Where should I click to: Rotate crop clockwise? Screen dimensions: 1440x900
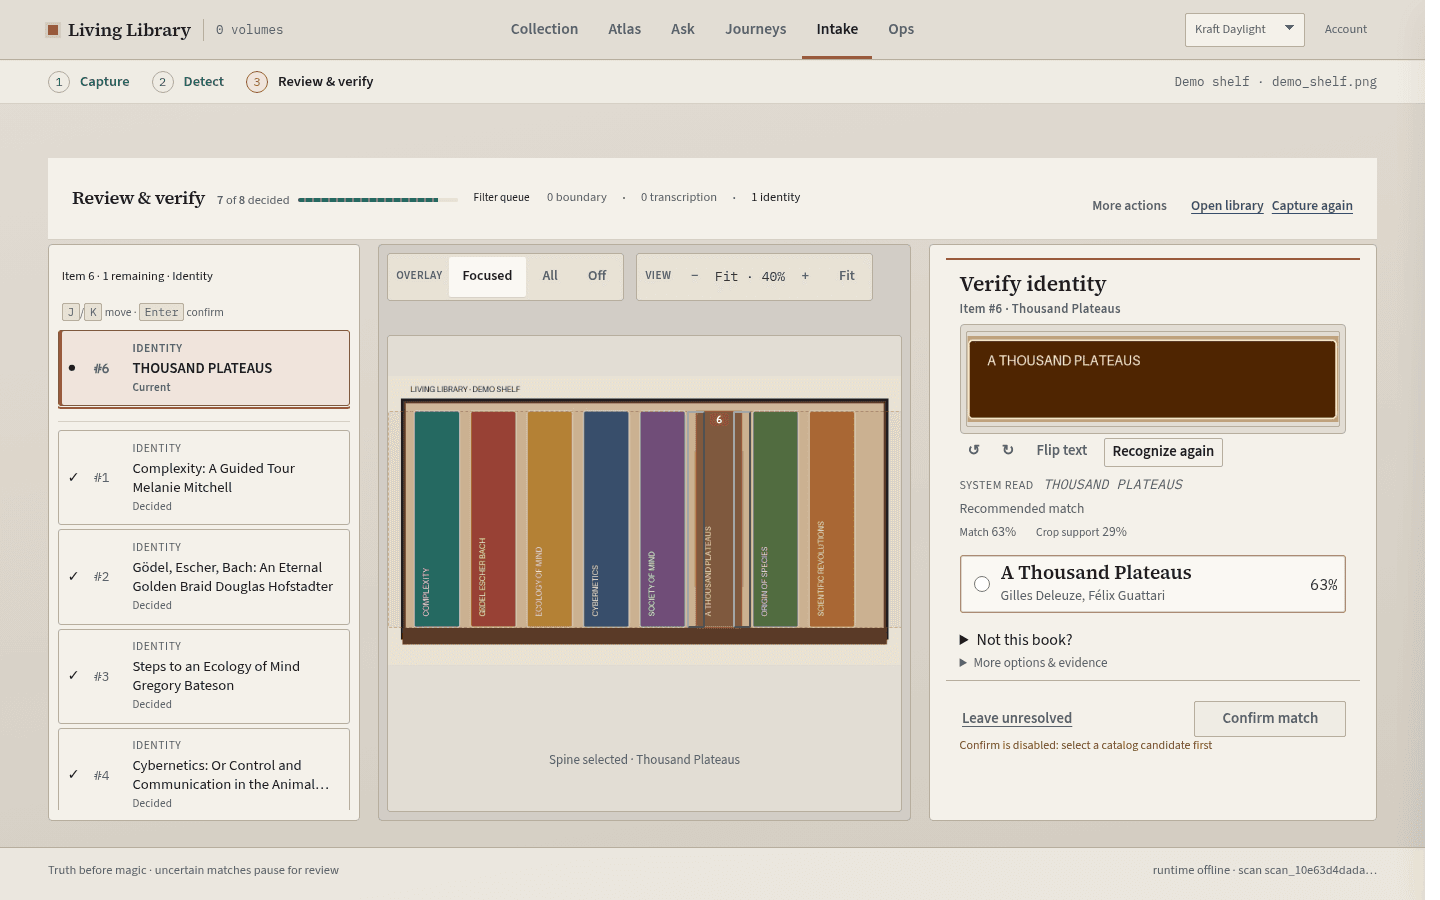(x=1008, y=451)
